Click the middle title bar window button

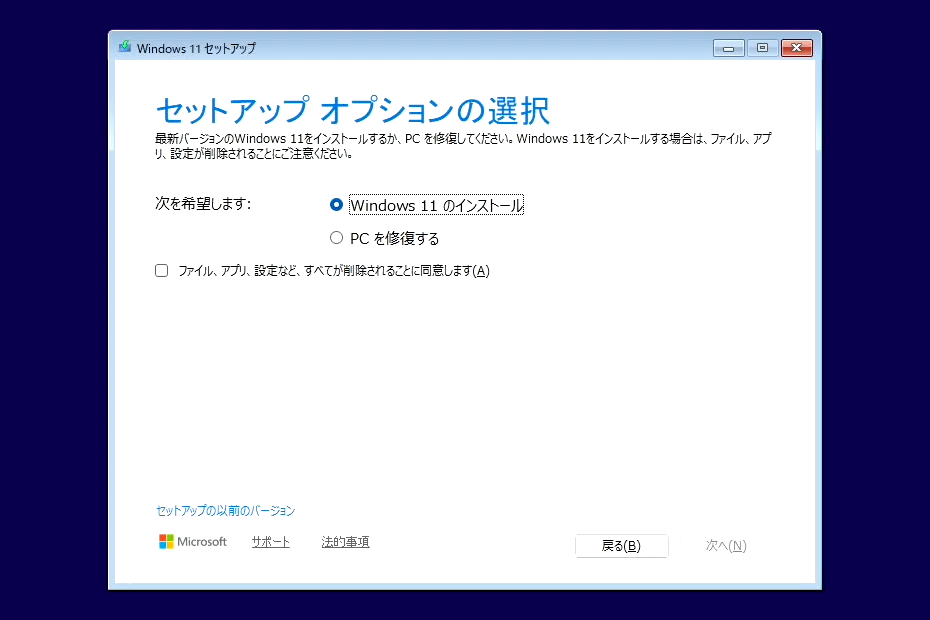(x=762, y=47)
